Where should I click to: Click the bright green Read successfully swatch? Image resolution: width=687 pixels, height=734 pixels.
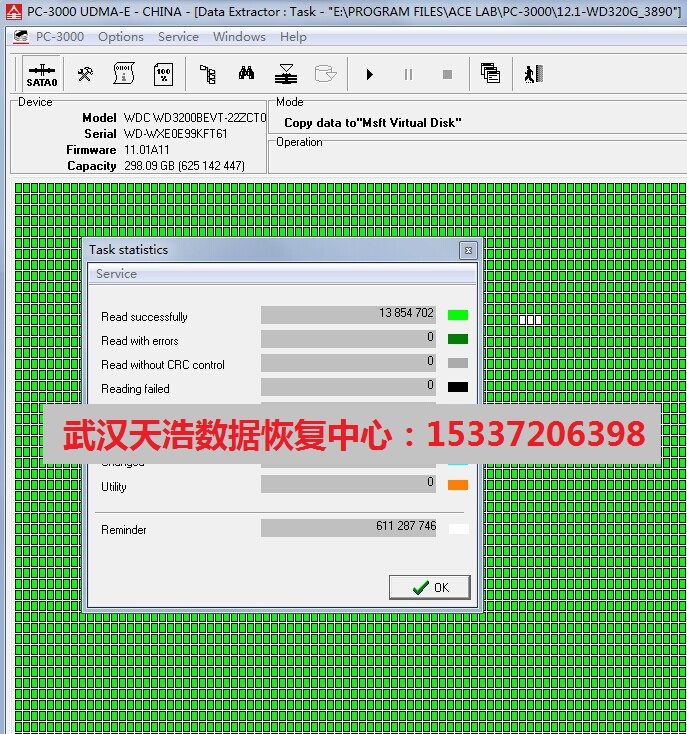point(458,315)
